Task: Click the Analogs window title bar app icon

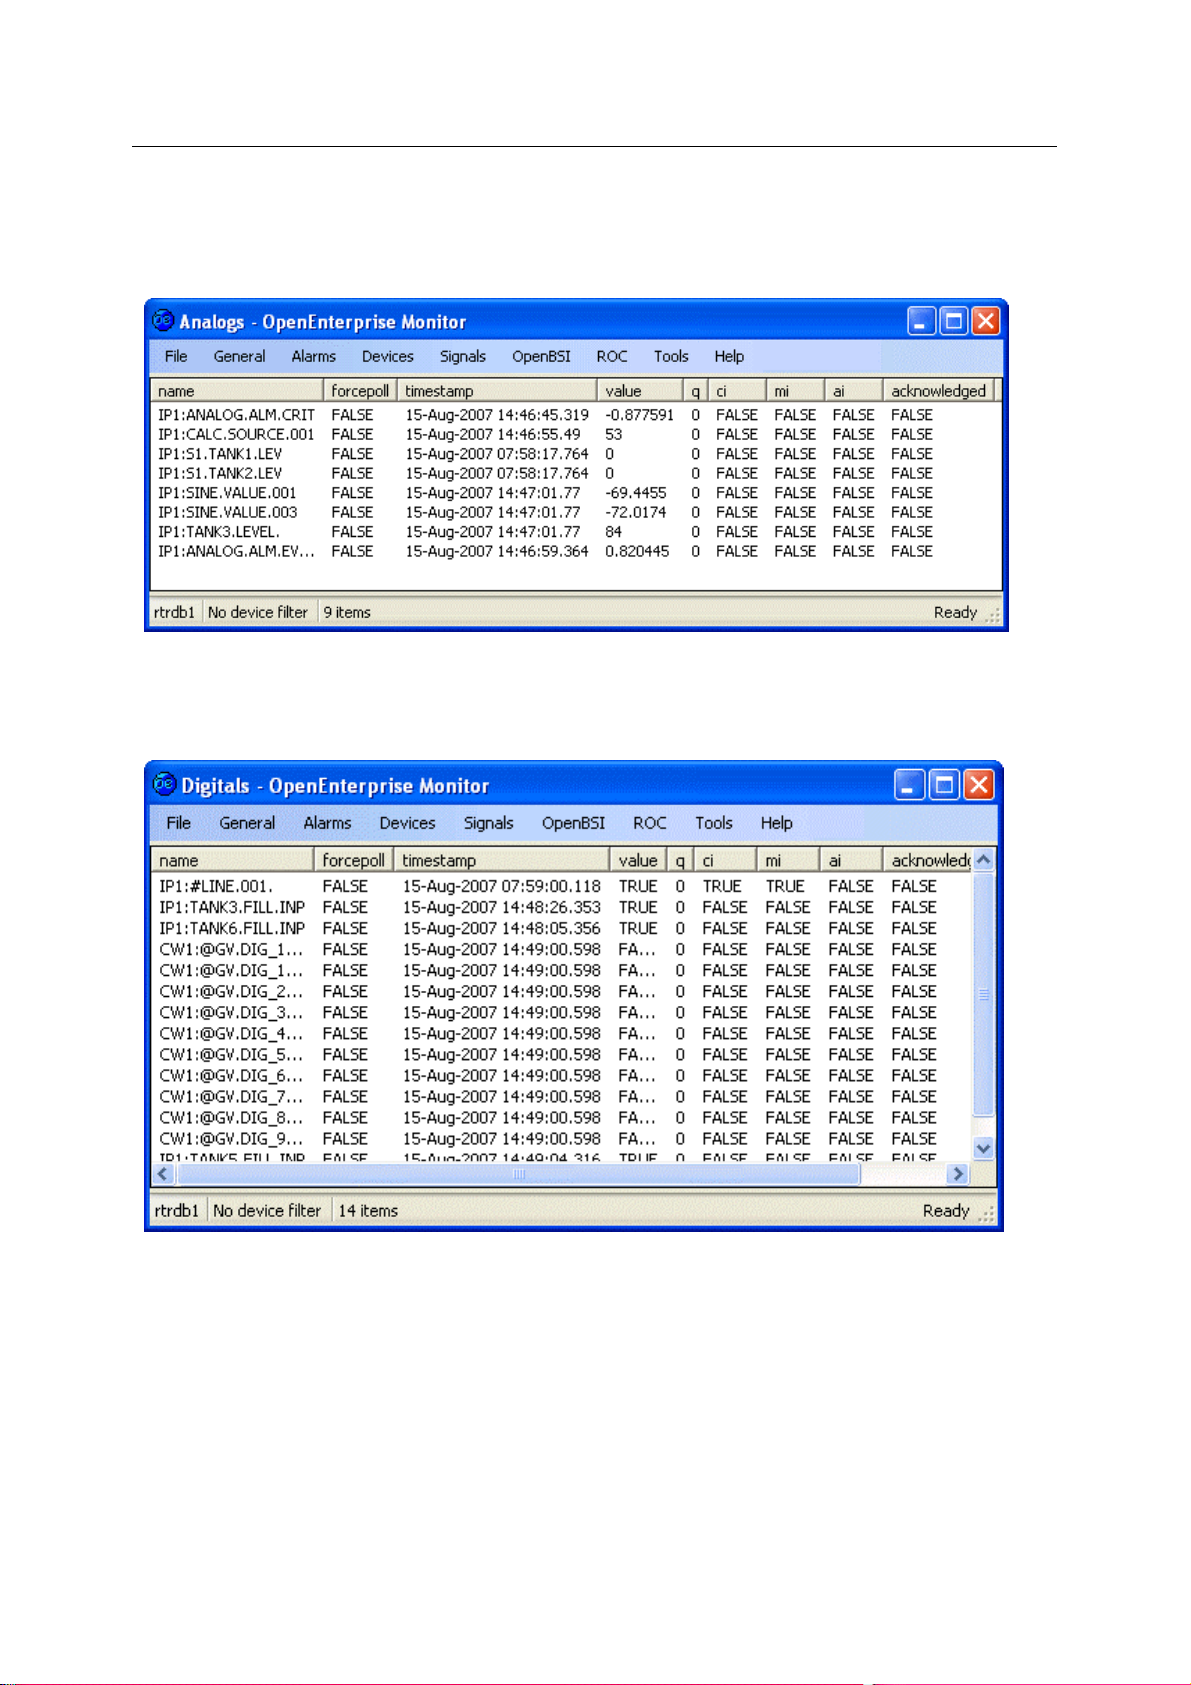Action: click(163, 321)
